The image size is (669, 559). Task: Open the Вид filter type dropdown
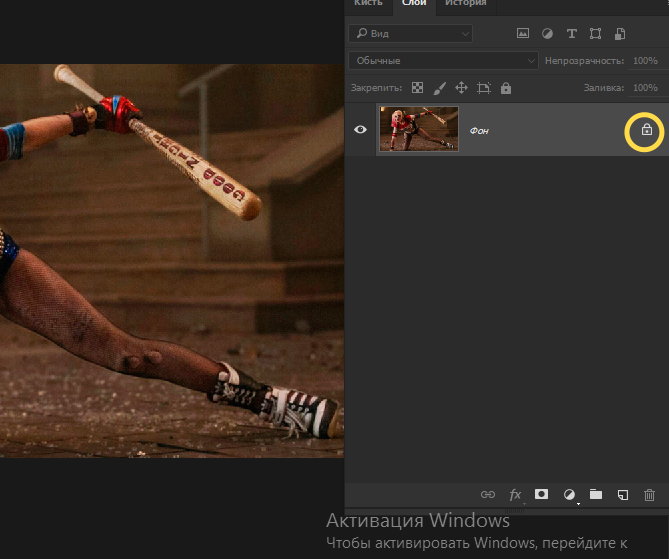point(410,34)
